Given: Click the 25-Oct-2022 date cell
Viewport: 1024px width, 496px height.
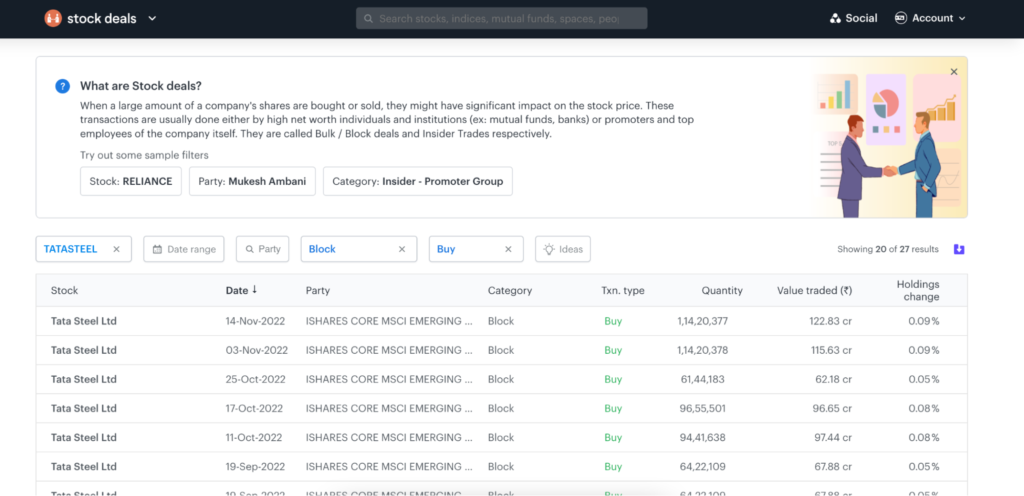Looking at the screenshot, I should pos(255,379).
